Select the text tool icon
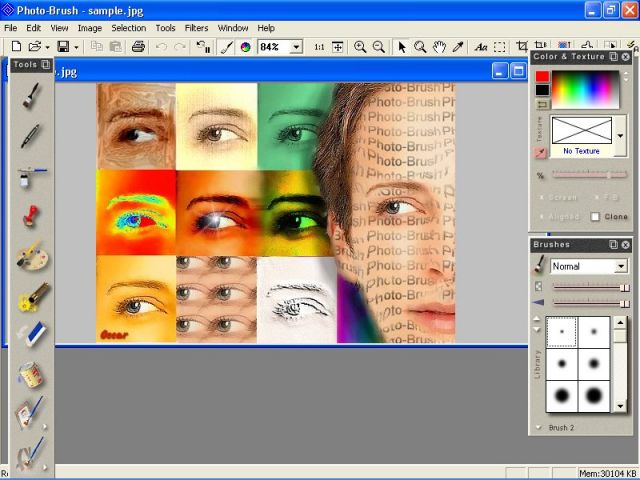This screenshot has width=640, height=480. (x=481, y=47)
